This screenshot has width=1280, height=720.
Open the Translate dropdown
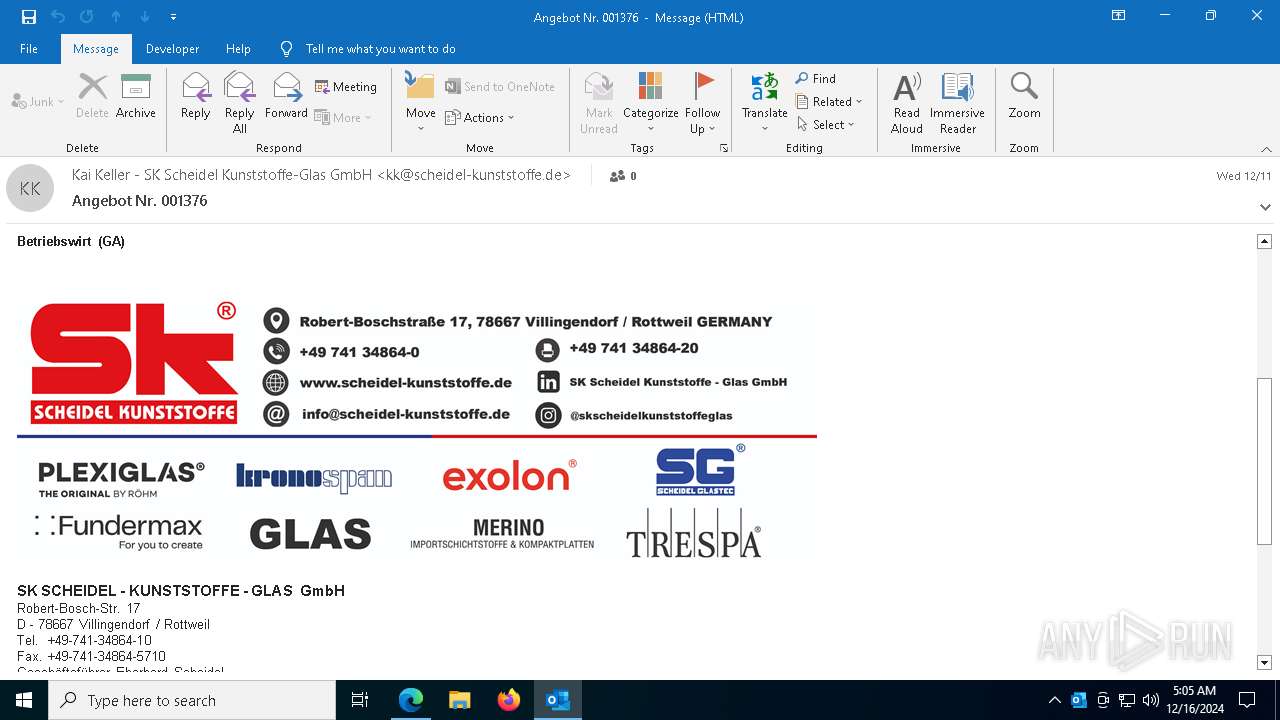[x=765, y=103]
